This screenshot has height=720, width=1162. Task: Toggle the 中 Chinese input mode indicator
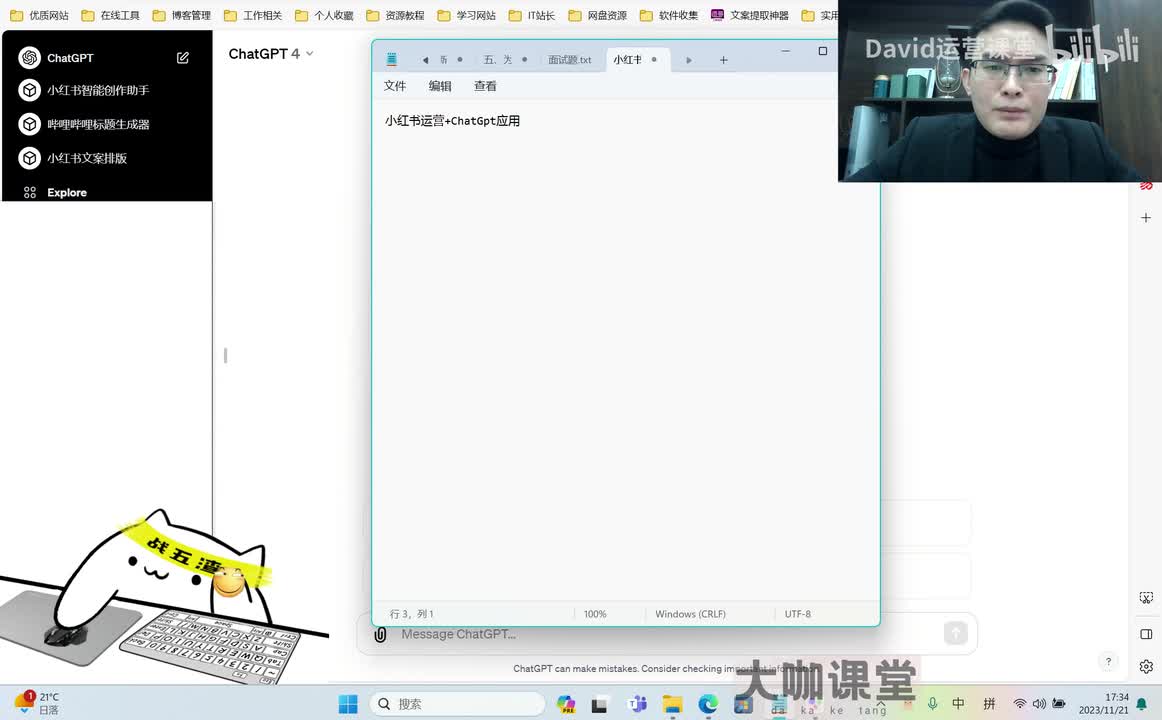coord(958,704)
